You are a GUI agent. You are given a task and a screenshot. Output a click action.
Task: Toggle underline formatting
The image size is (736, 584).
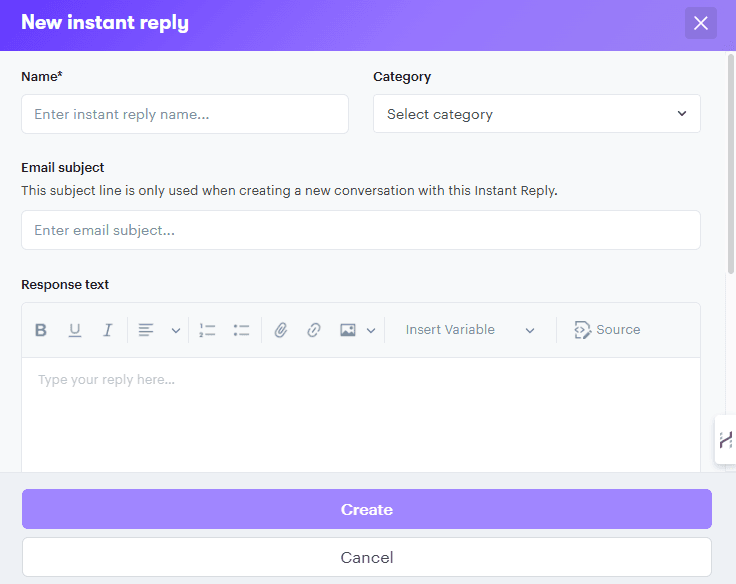tap(75, 330)
